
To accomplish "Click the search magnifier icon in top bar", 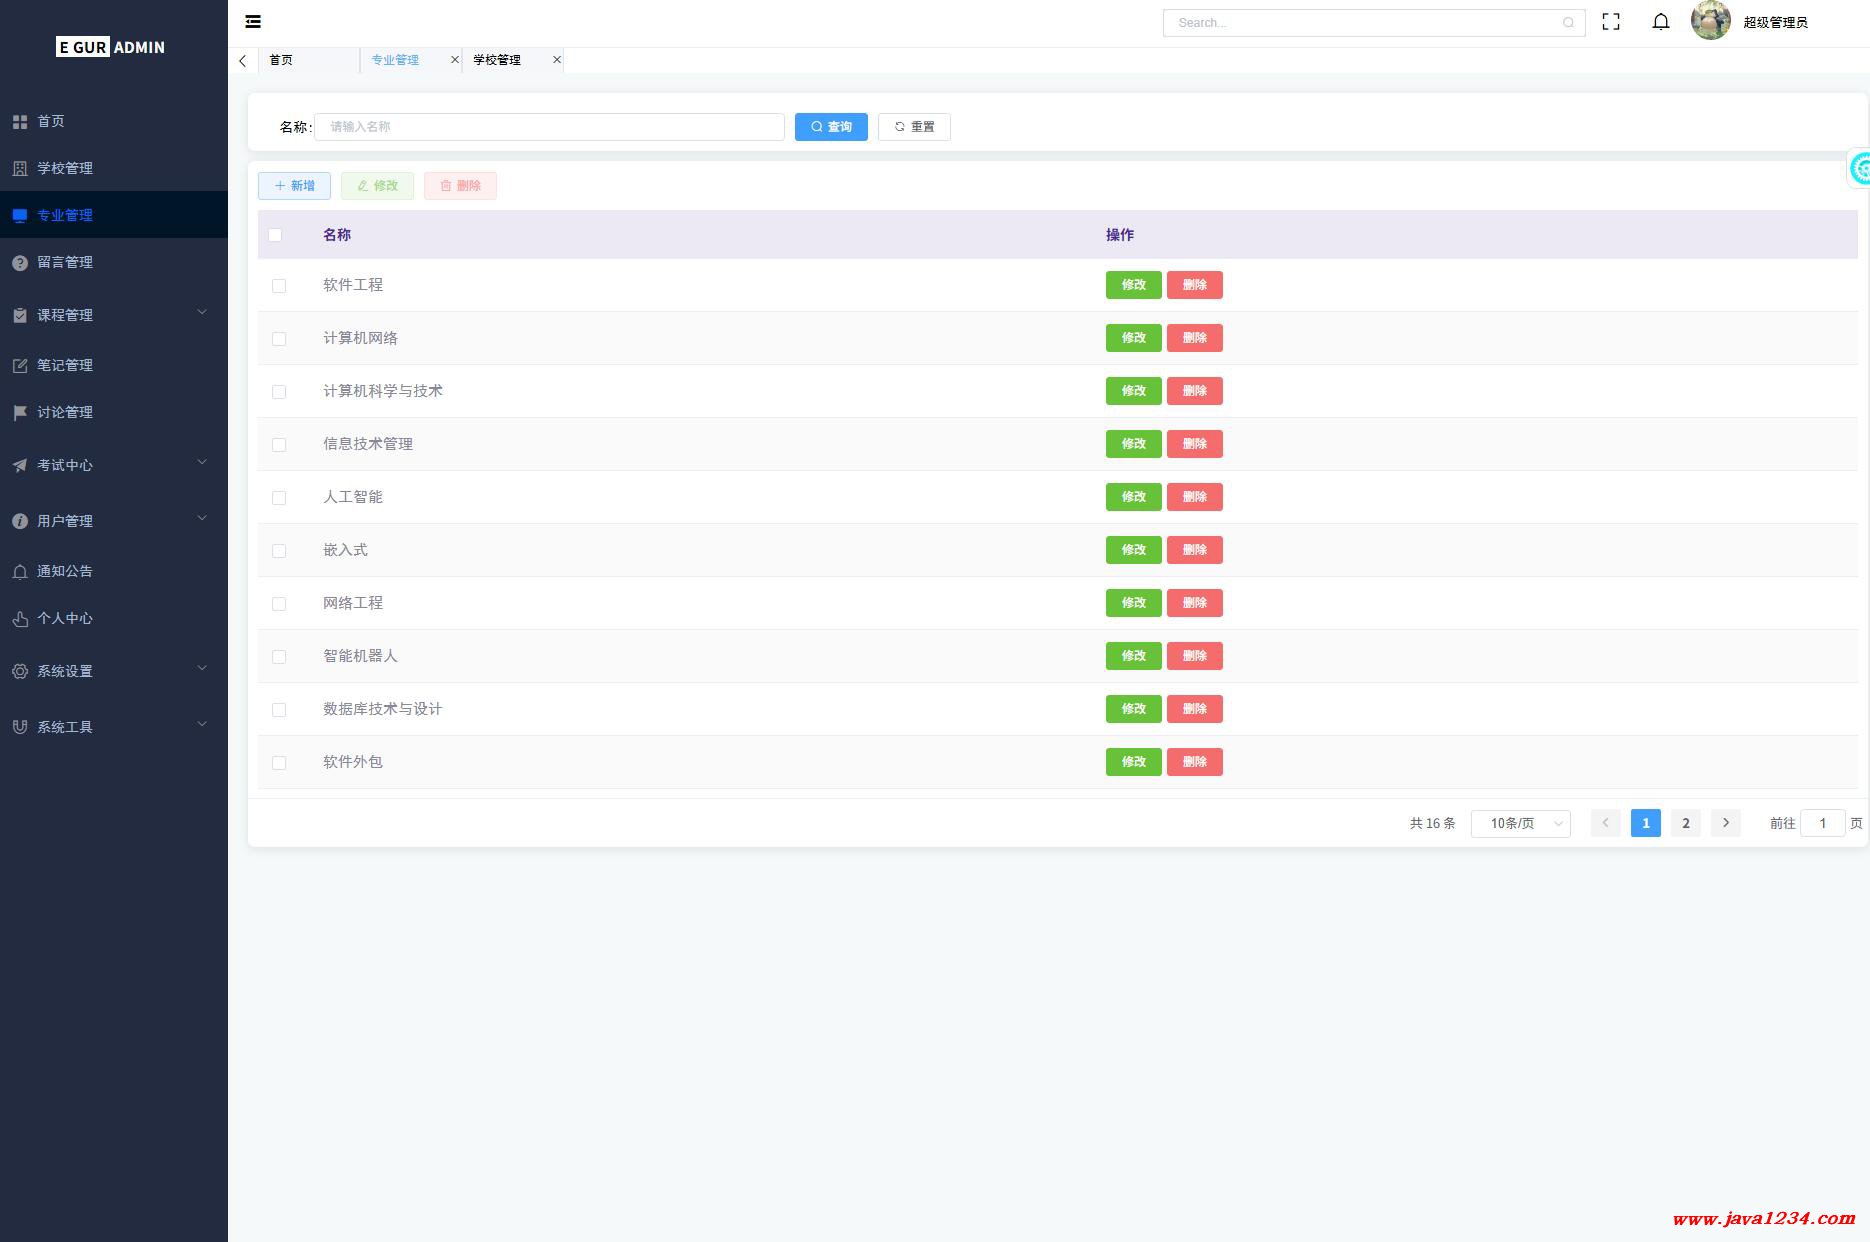I will point(1568,23).
